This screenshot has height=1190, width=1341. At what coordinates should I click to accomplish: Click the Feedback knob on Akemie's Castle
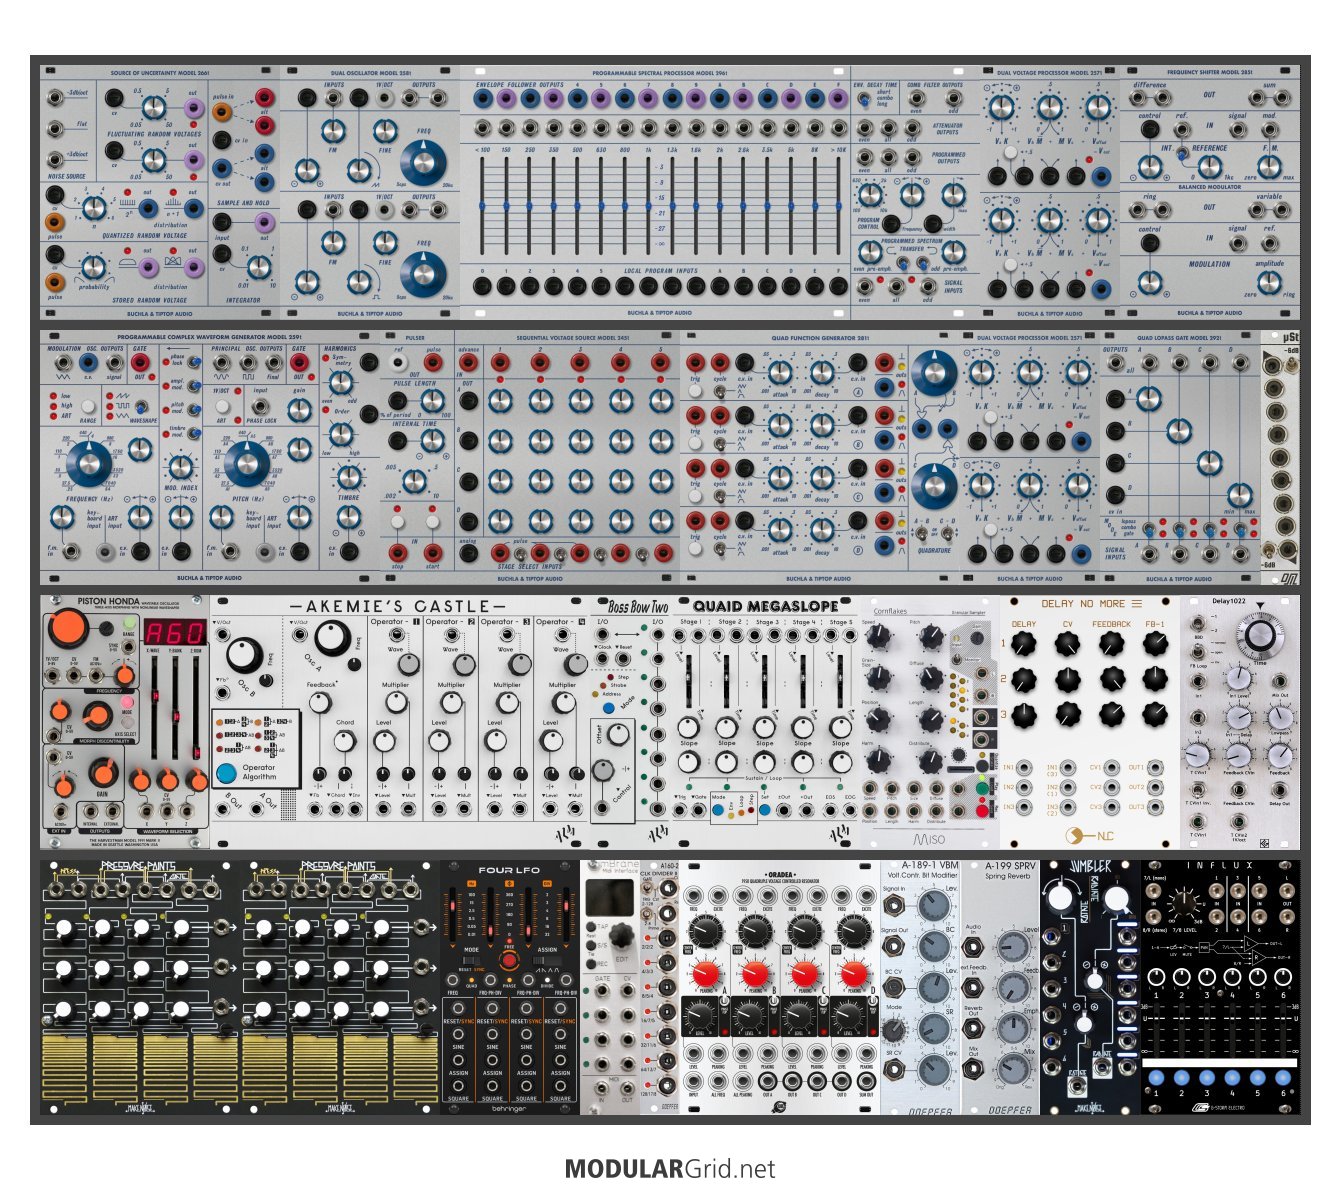[319, 702]
